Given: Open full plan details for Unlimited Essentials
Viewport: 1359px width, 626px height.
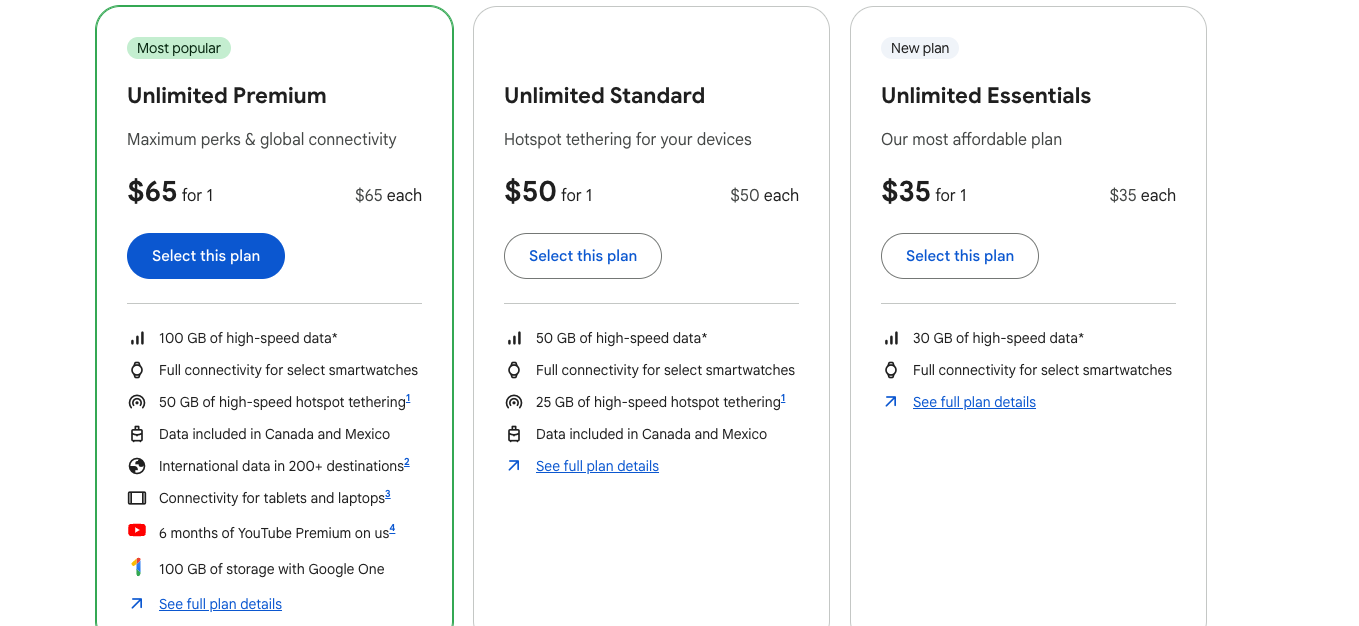Looking at the screenshot, I should [x=974, y=402].
